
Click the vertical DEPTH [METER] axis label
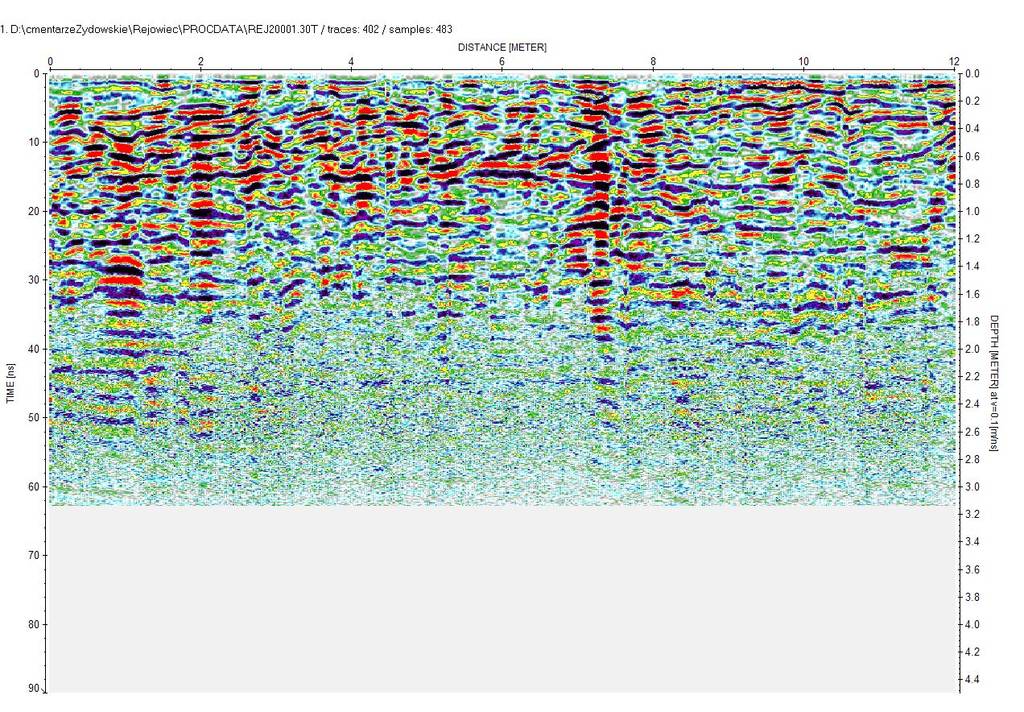(994, 382)
